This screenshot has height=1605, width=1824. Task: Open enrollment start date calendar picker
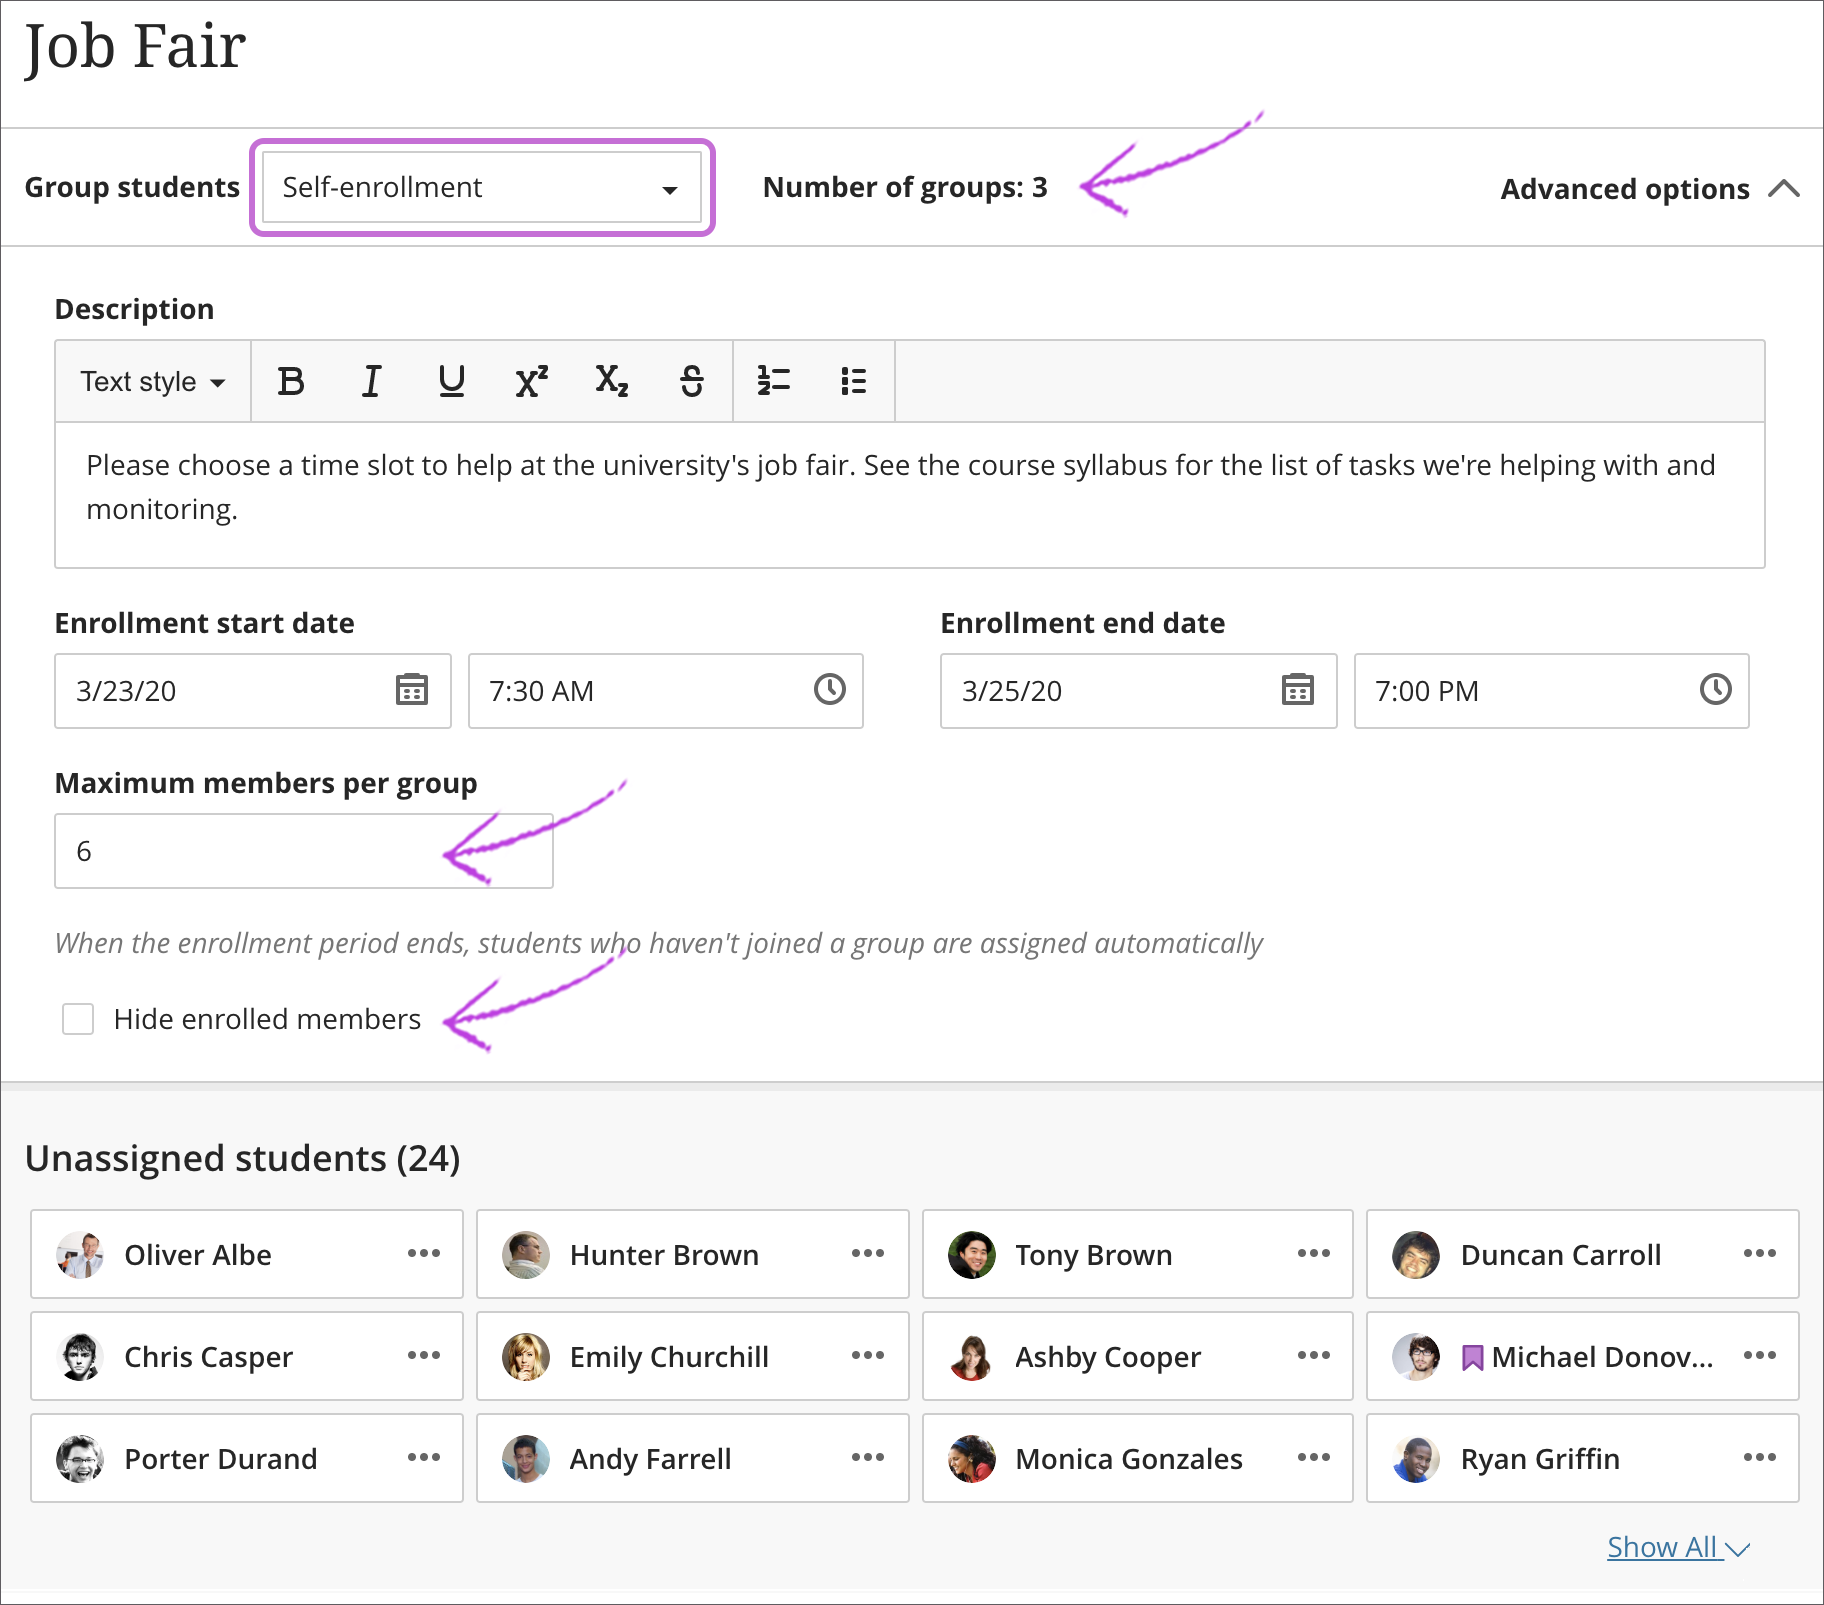411,690
